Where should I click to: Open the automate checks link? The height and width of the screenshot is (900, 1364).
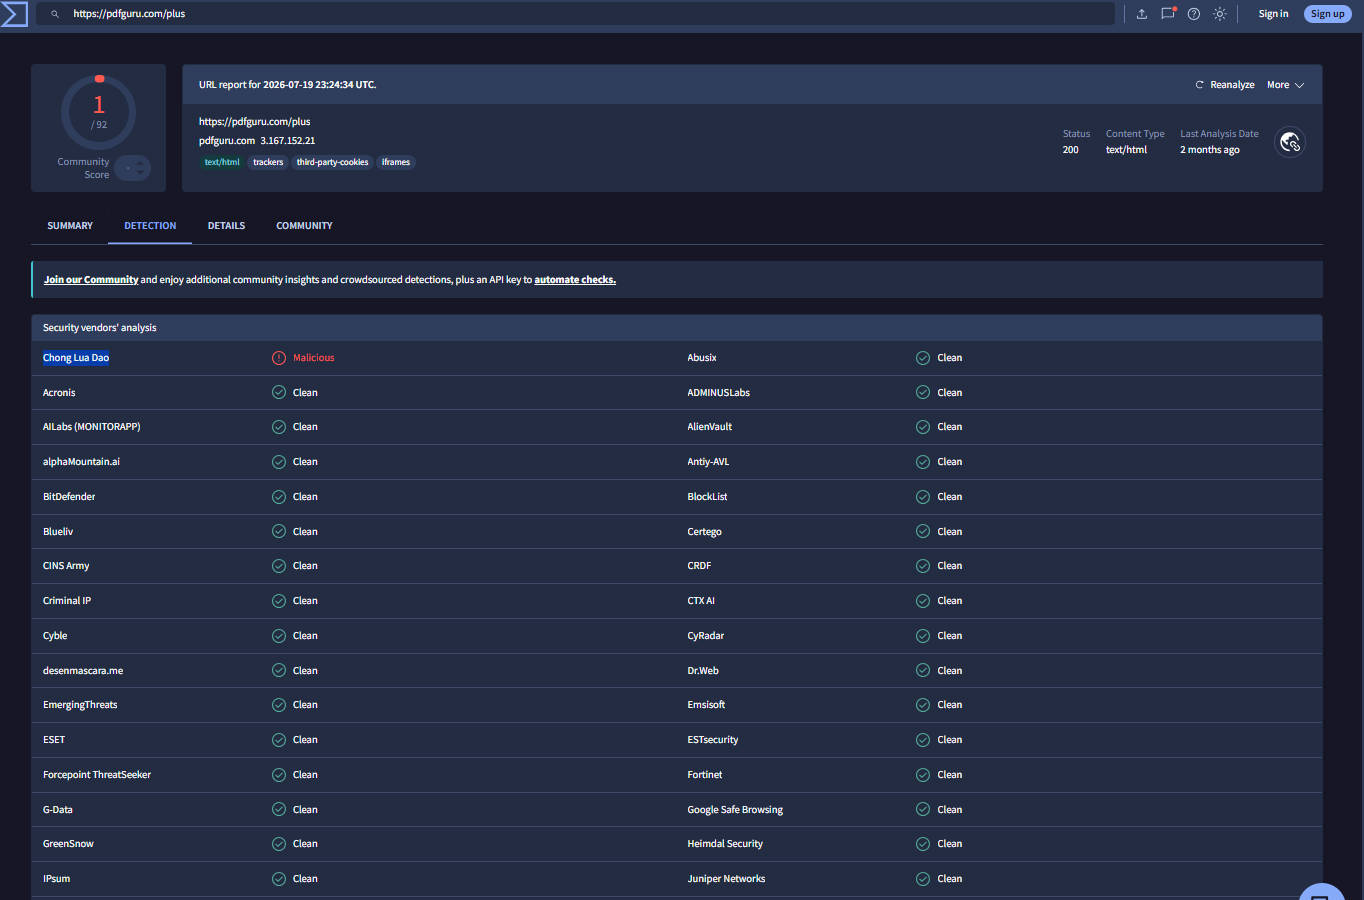(575, 280)
